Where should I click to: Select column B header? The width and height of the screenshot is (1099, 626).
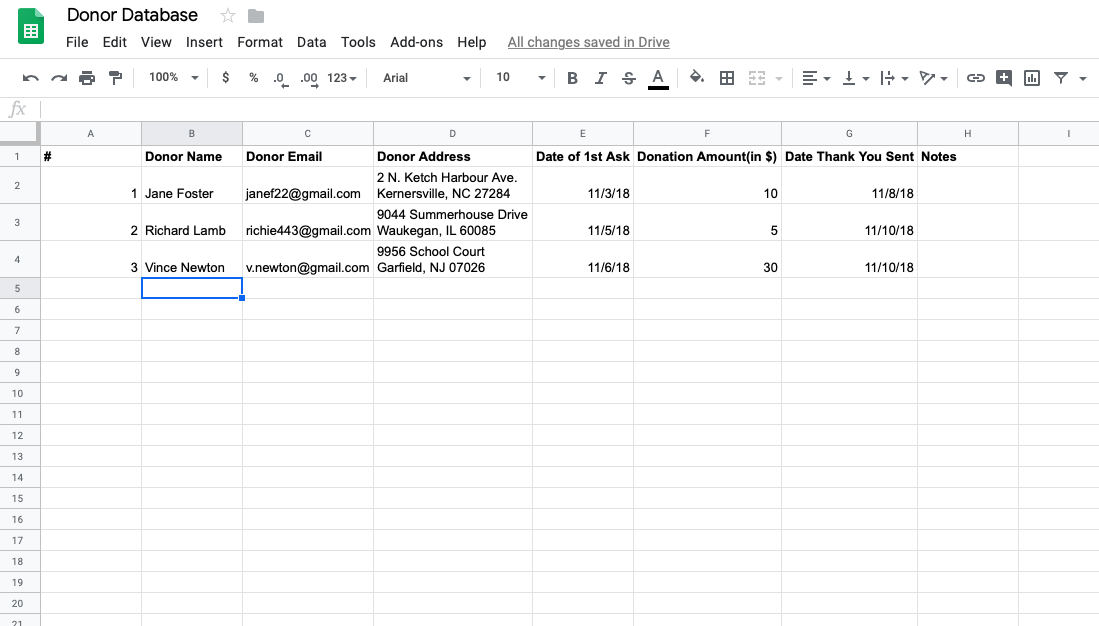(191, 133)
